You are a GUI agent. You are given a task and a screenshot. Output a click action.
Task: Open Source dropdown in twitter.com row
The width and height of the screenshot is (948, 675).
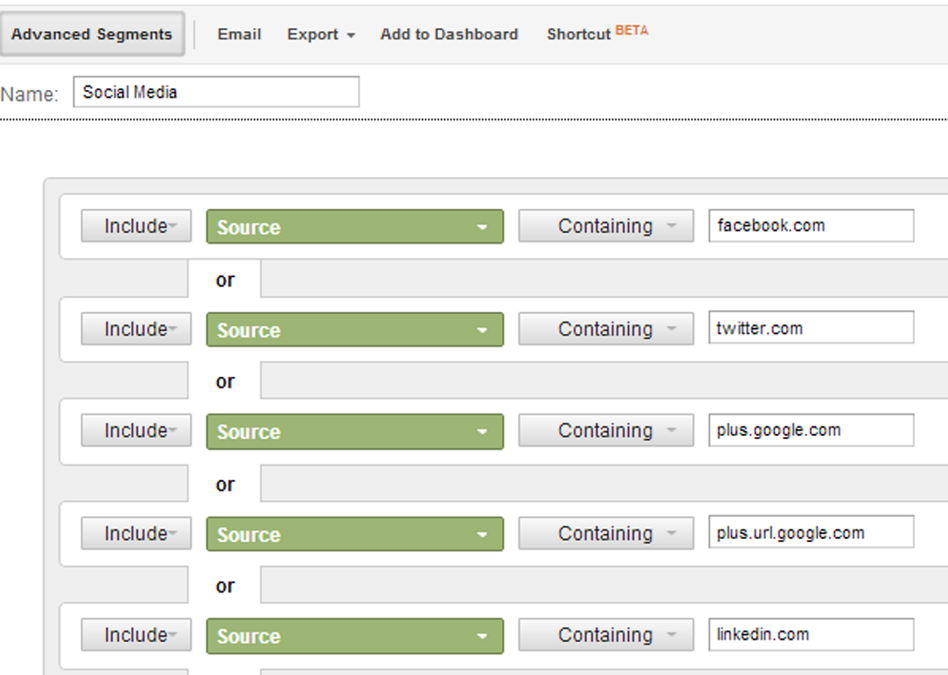(x=355, y=330)
